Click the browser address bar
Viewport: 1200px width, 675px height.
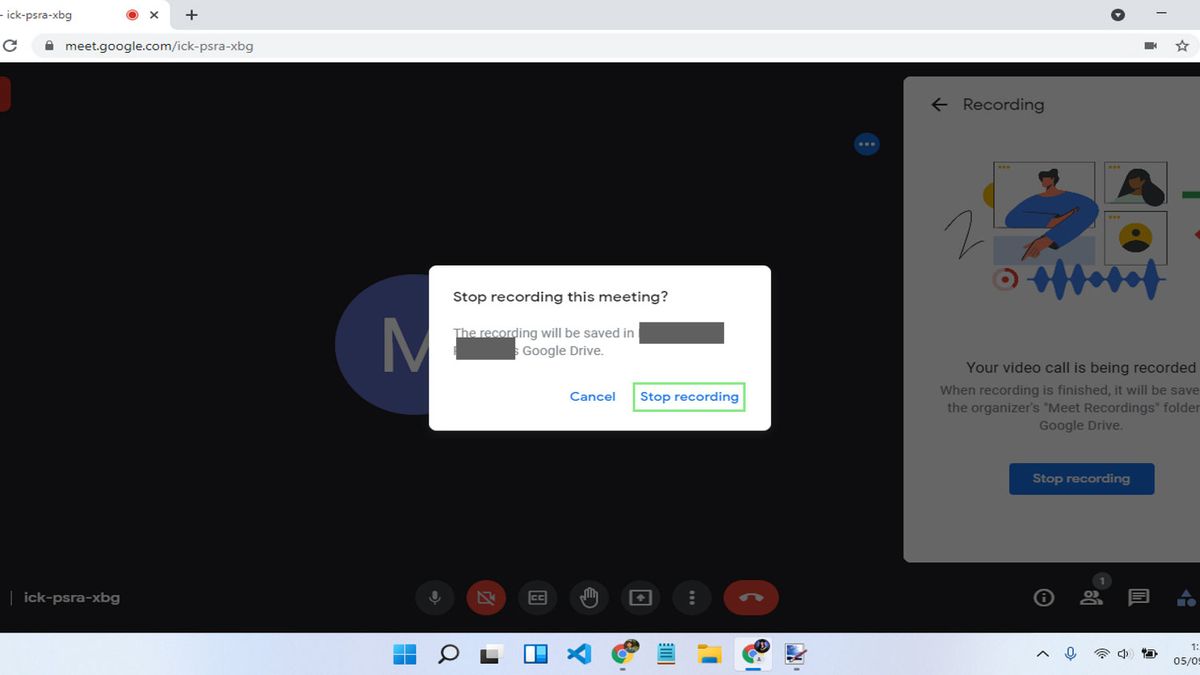click(160, 45)
